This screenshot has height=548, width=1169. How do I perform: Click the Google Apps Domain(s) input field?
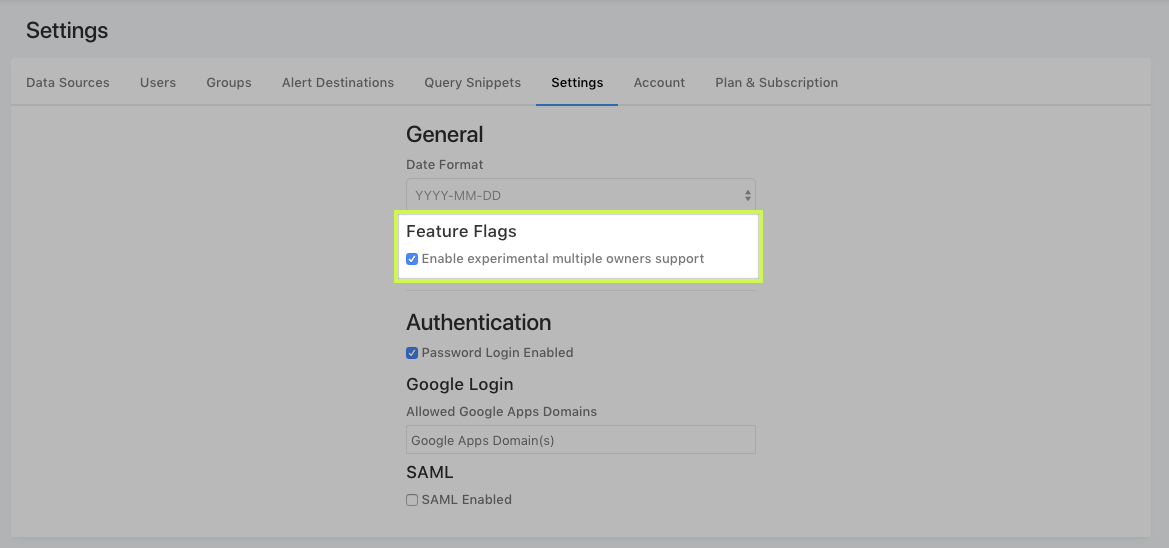pos(580,440)
